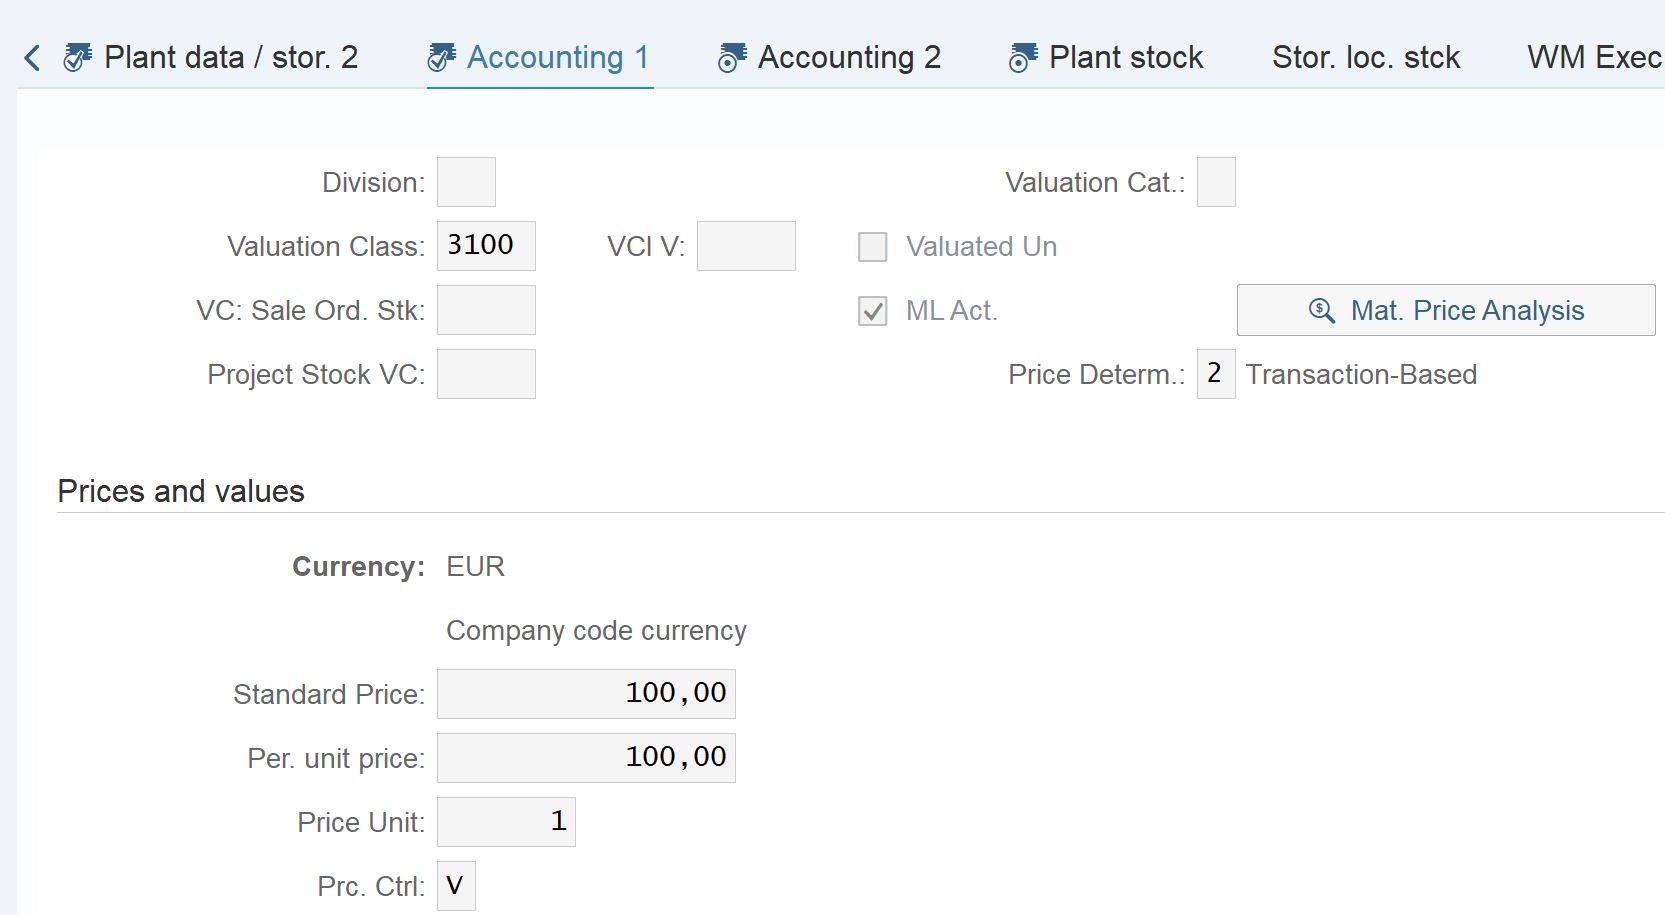
Task: Click the Accounting 1 tab icon
Action: (x=441, y=58)
